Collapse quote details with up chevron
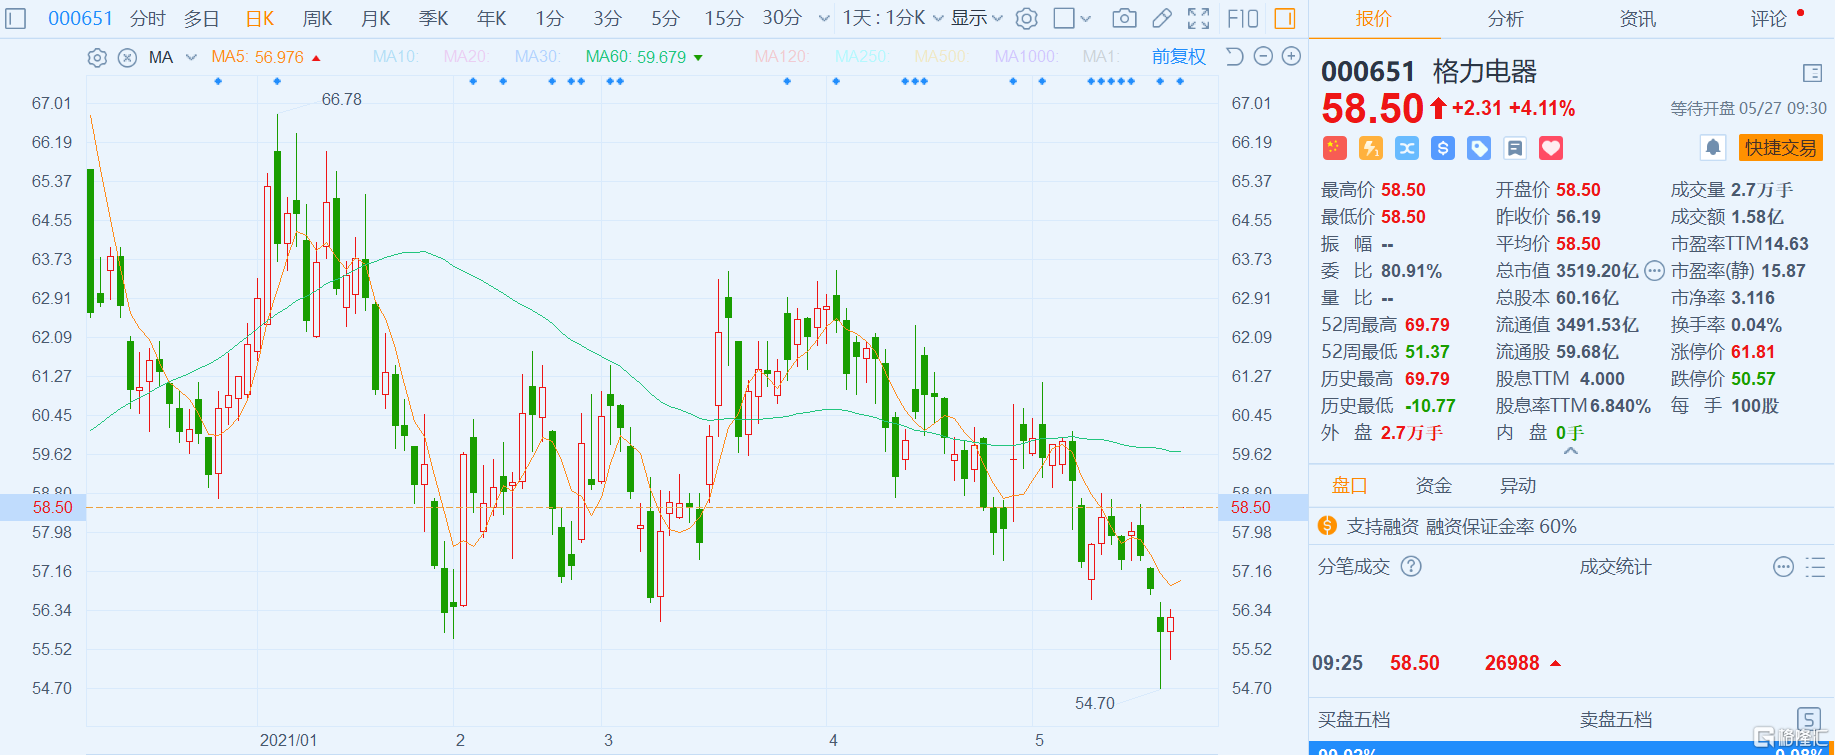The height and width of the screenshot is (755, 1835). (x=1571, y=451)
